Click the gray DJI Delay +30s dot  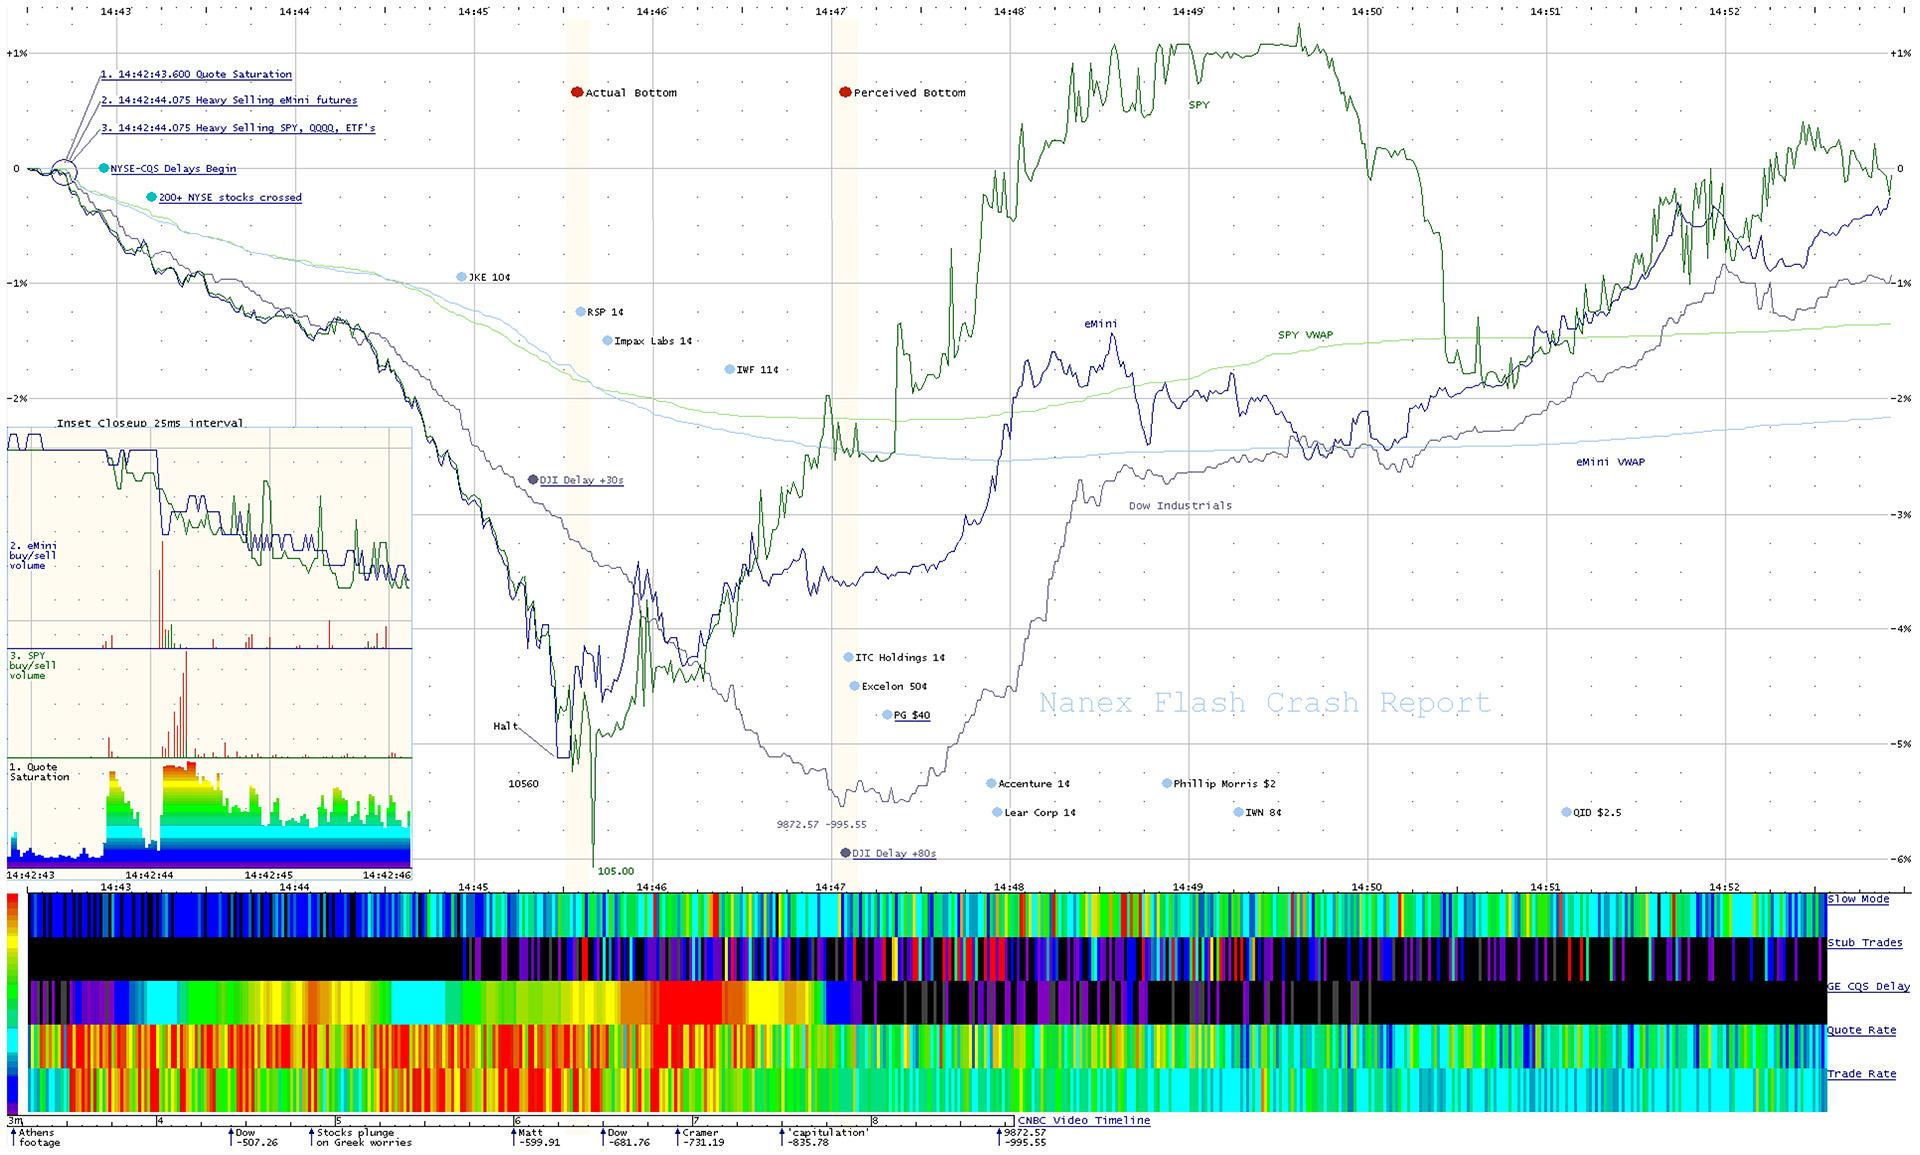click(533, 480)
